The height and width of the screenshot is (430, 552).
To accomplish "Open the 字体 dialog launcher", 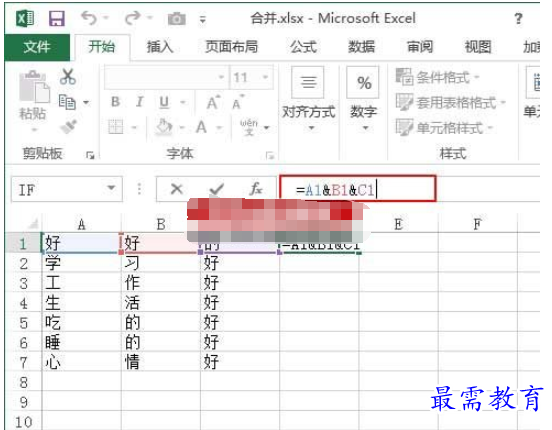I will click(270, 155).
